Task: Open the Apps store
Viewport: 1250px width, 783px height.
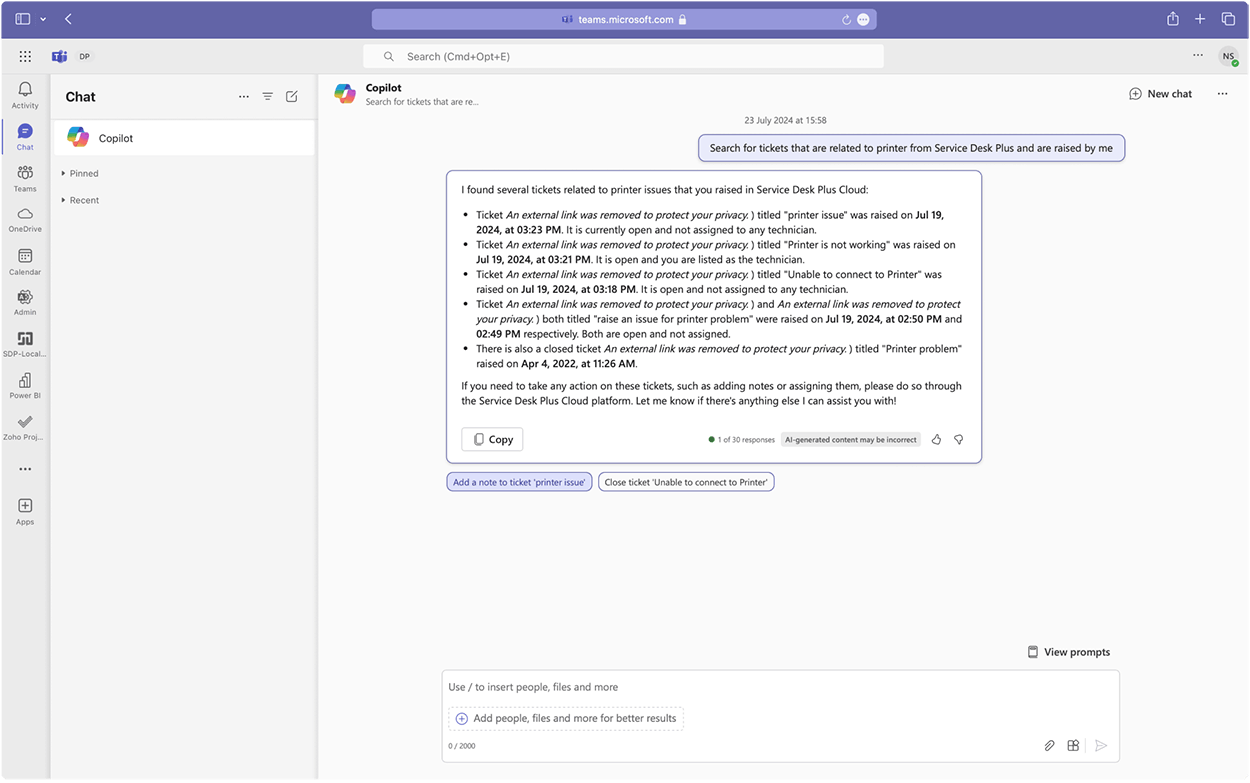Action: (x=25, y=512)
